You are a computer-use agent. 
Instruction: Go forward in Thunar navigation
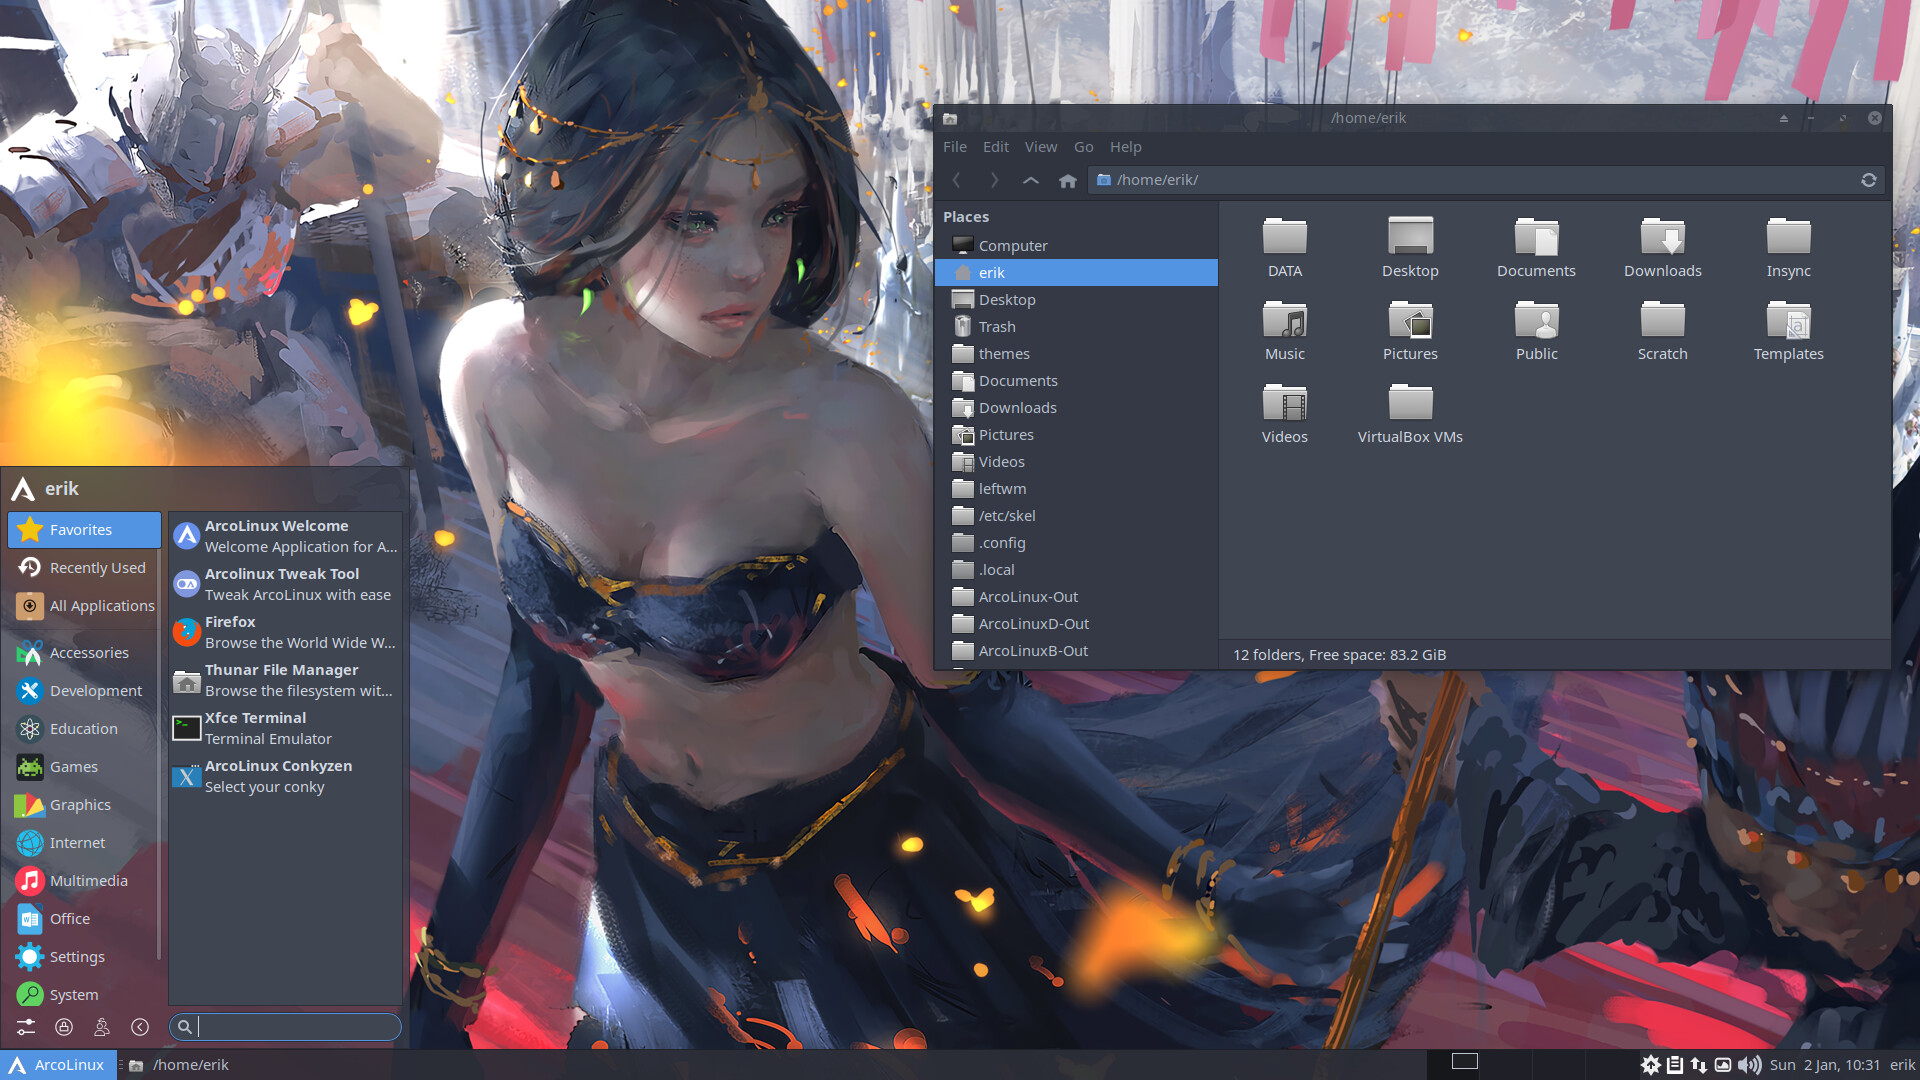tap(994, 180)
